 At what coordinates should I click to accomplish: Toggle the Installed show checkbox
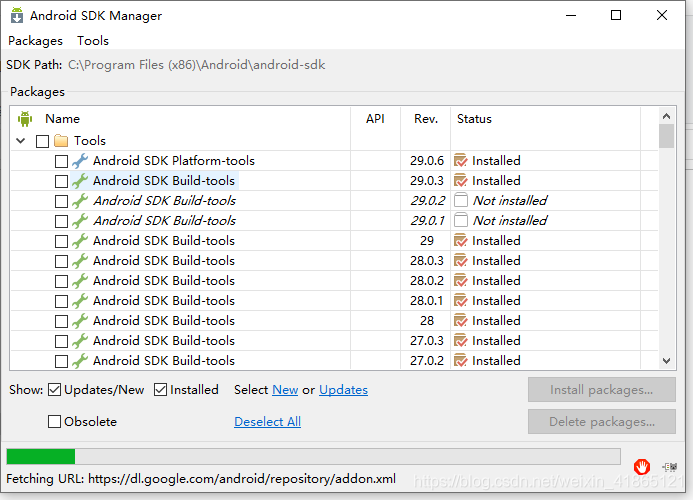(160, 390)
